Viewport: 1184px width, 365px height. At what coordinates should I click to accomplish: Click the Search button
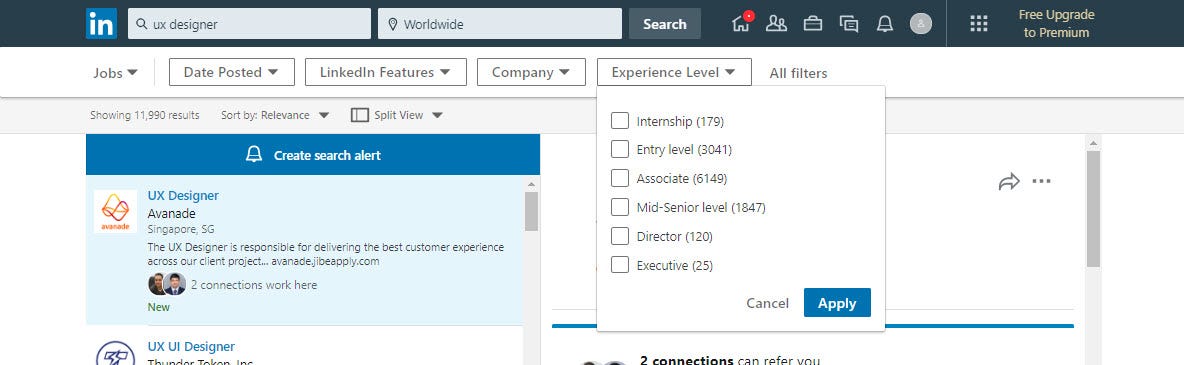[x=664, y=23]
